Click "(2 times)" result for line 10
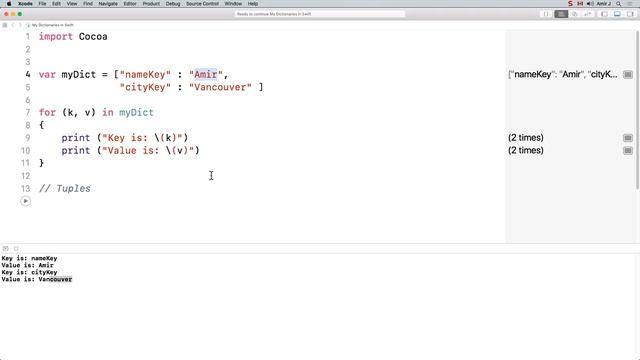The image size is (640, 360). point(526,150)
